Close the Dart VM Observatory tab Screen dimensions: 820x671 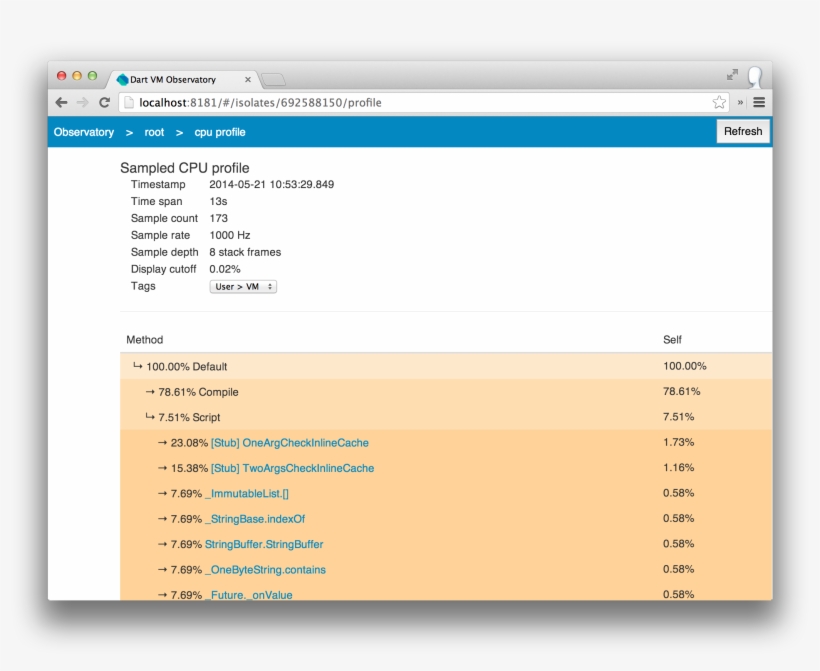248,79
